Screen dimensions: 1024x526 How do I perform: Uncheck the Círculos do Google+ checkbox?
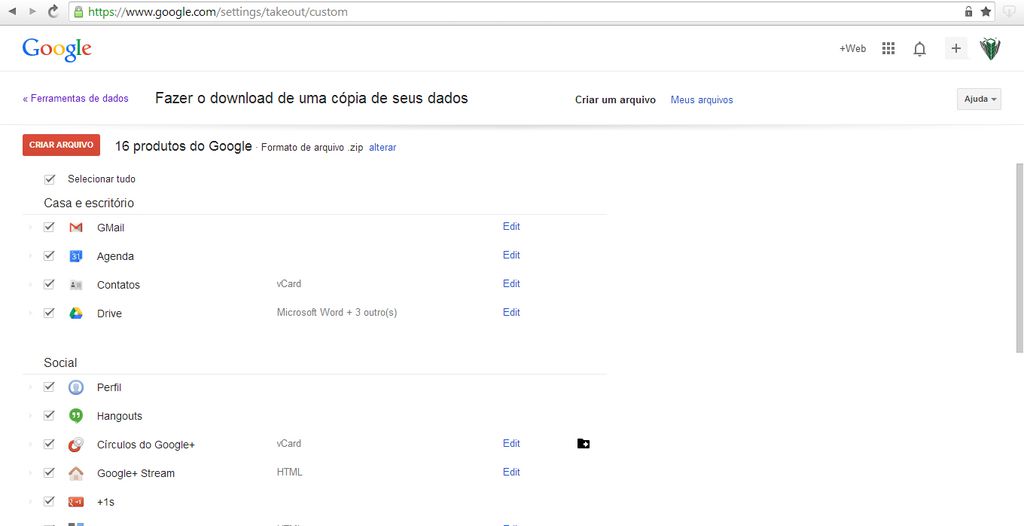[49, 444]
